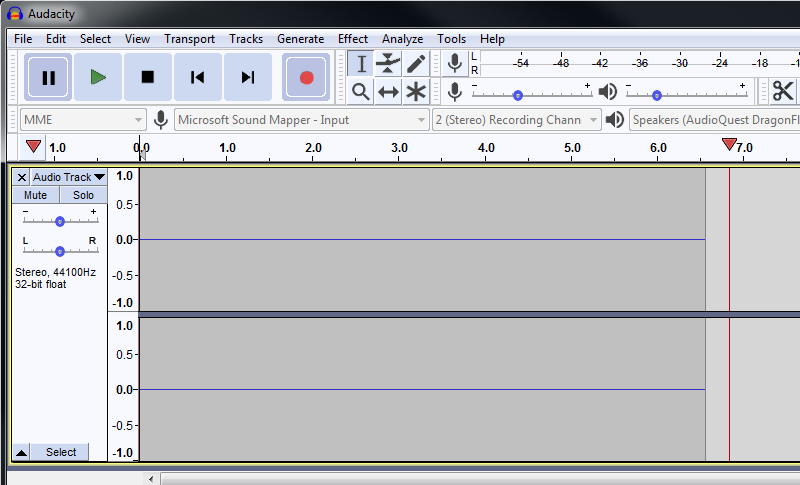Select the Multi-Tool asterisk icon

416,92
